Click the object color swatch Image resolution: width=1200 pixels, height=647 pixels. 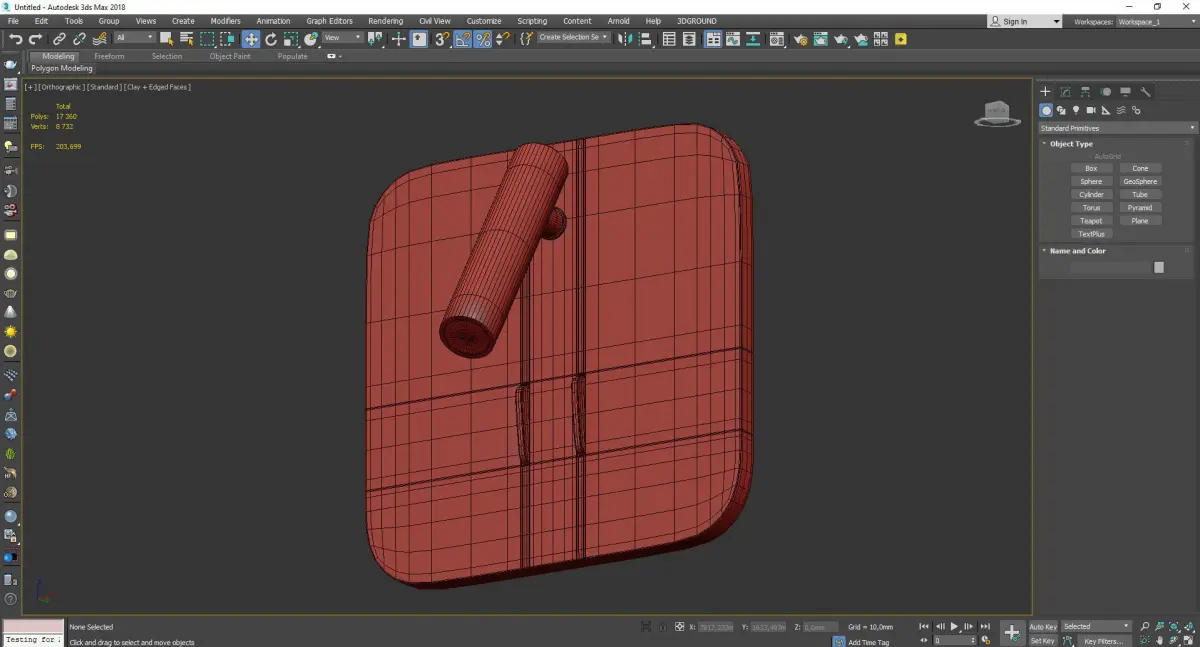pyautogui.click(x=1159, y=267)
